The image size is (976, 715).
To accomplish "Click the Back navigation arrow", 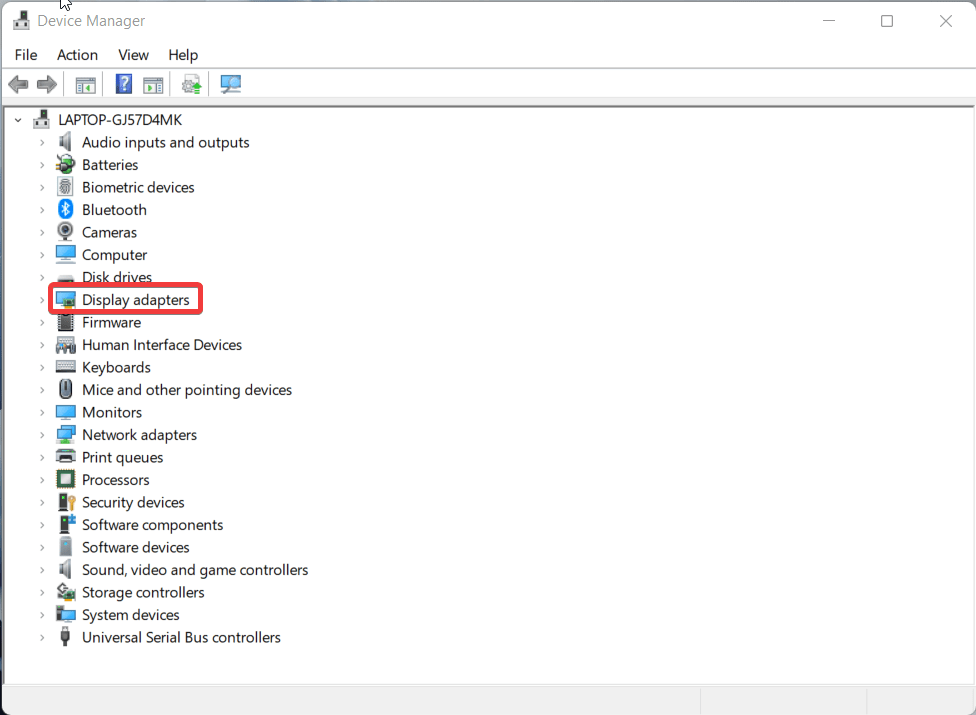I will tap(18, 84).
